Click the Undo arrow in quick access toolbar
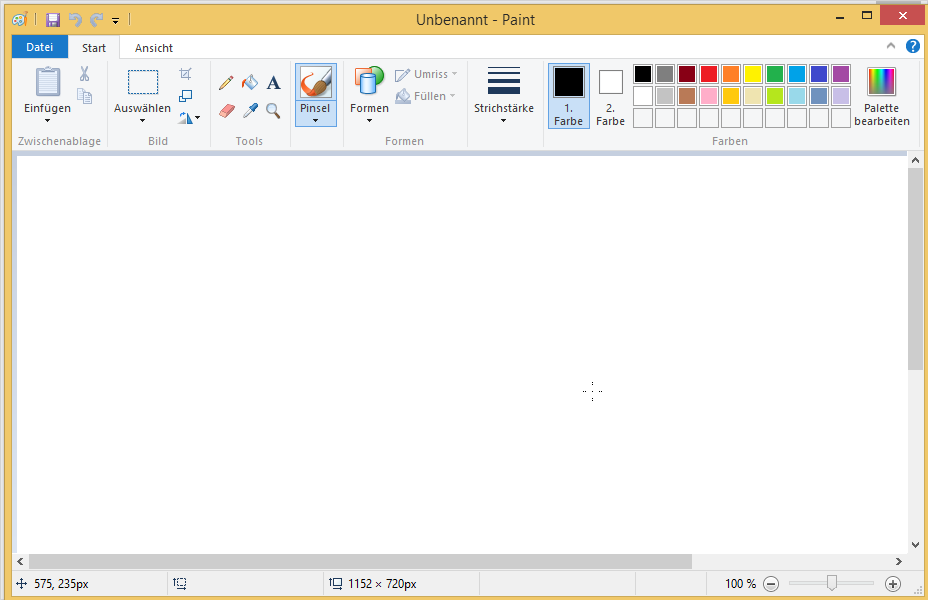The height and width of the screenshot is (600, 928). 75,20
